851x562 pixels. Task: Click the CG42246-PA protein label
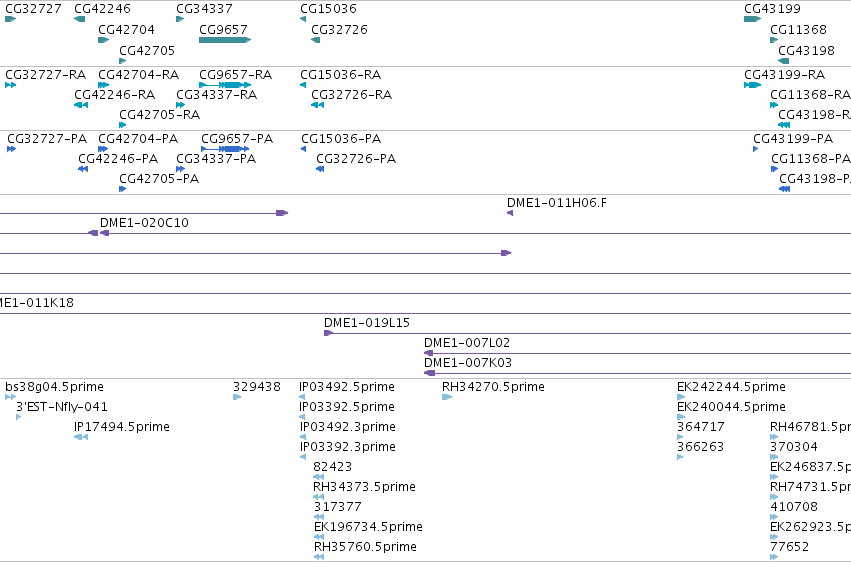[118, 159]
